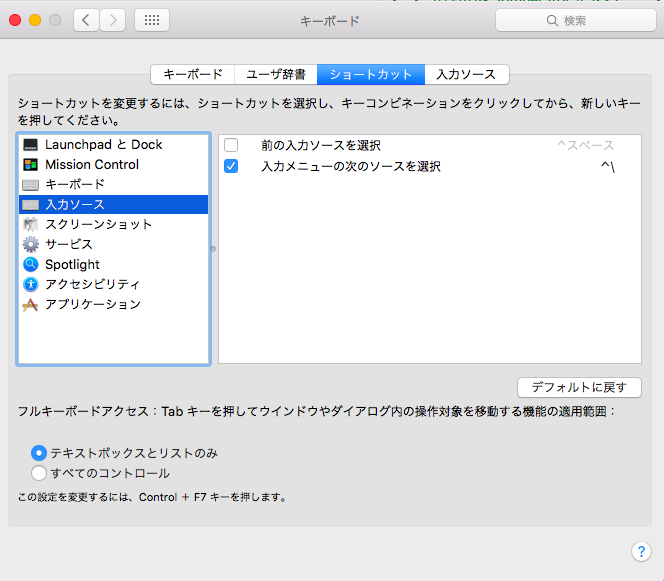Click 入力メニューの次のソースを選択 label
Viewport: 664px width, 581px height.
[x=351, y=166]
